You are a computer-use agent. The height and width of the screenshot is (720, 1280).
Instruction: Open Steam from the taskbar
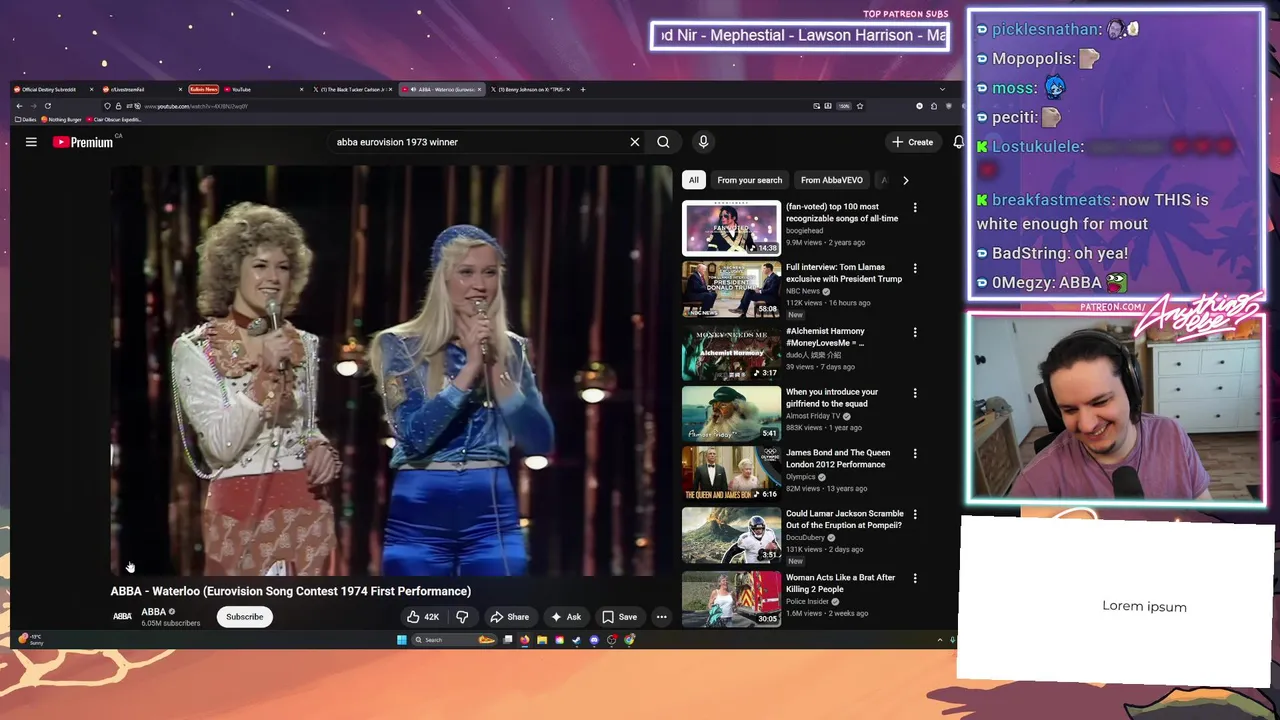[x=576, y=640]
